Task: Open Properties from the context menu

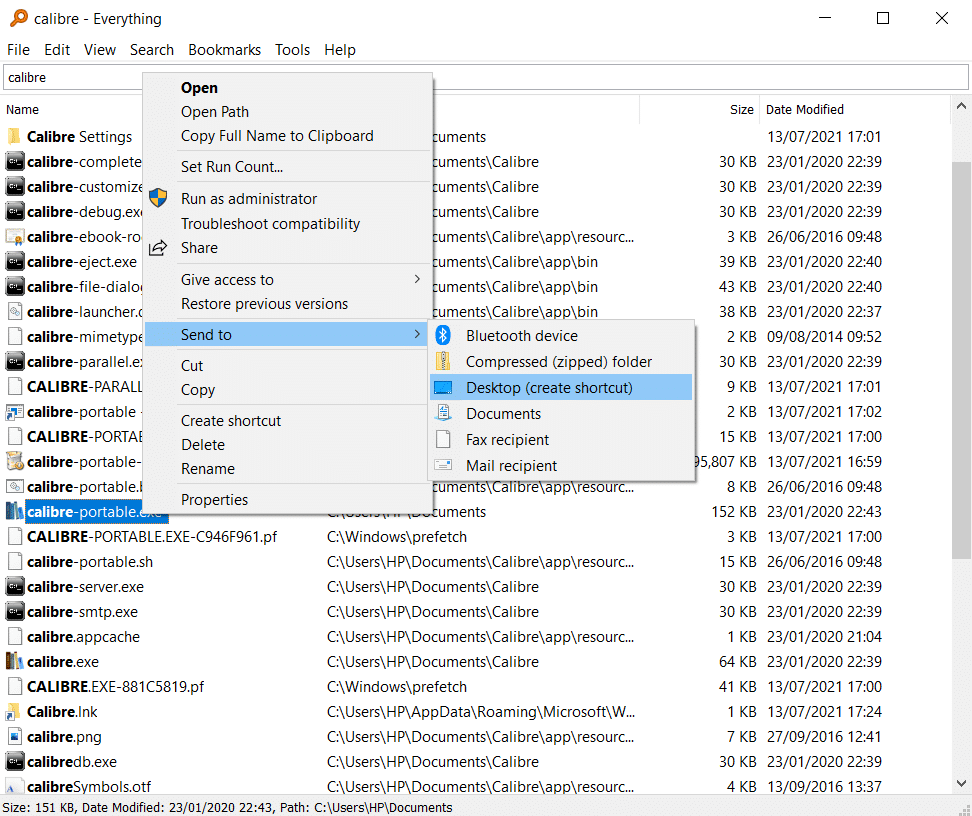Action: point(288,499)
